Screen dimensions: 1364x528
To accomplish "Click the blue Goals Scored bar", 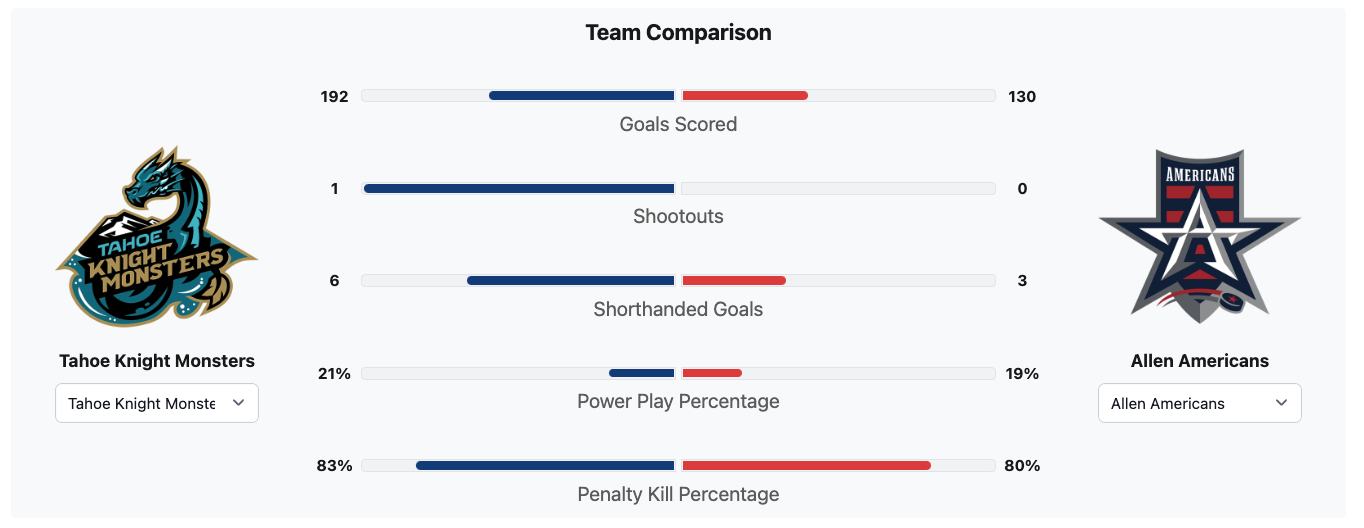I will 581,96.
